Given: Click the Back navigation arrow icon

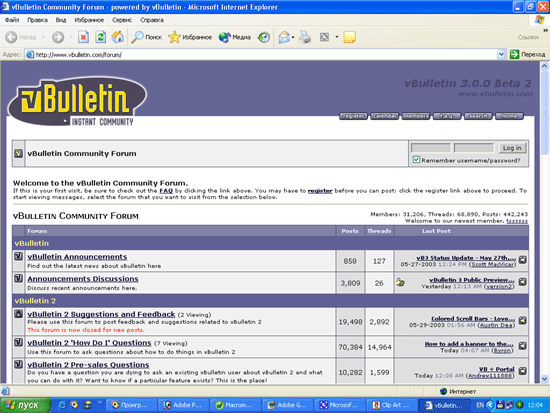Looking at the screenshot, I should pyautogui.click(x=11, y=37).
